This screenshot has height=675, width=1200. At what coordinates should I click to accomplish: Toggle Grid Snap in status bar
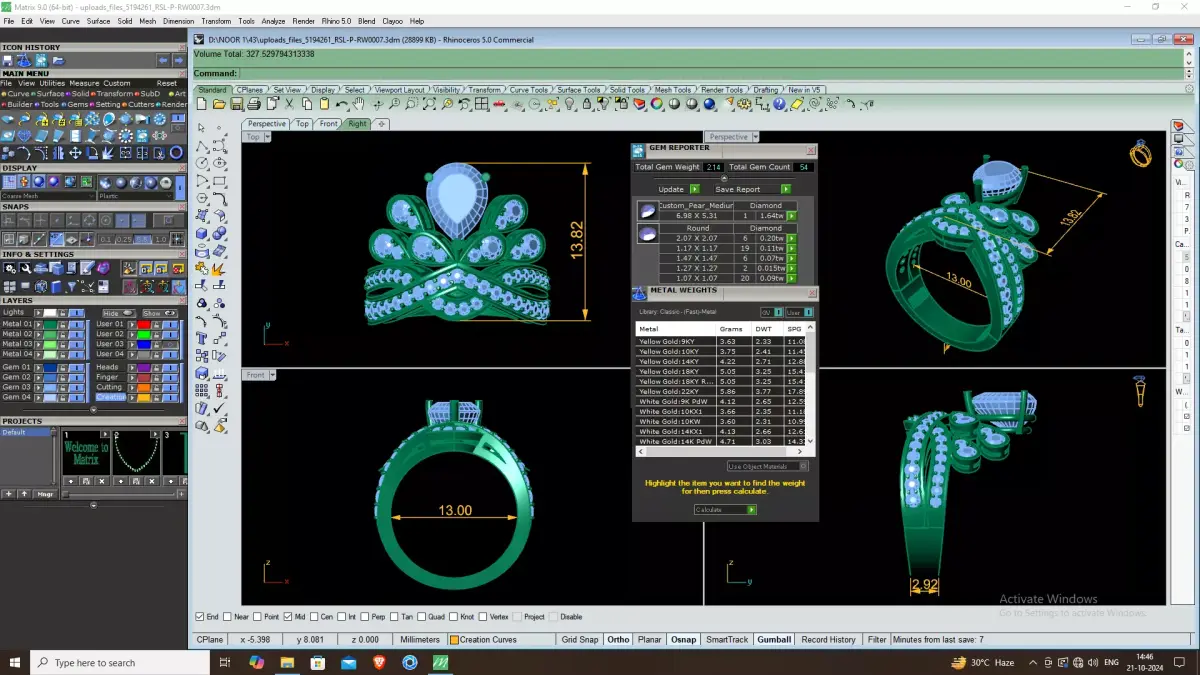(580, 640)
